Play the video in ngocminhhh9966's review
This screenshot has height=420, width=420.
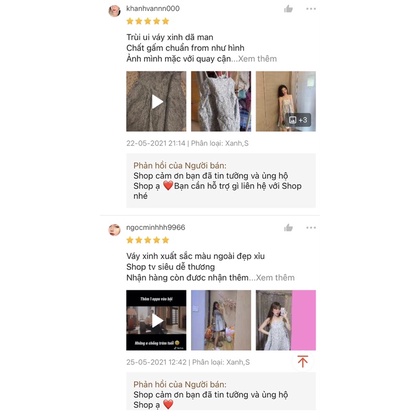point(156,320)
